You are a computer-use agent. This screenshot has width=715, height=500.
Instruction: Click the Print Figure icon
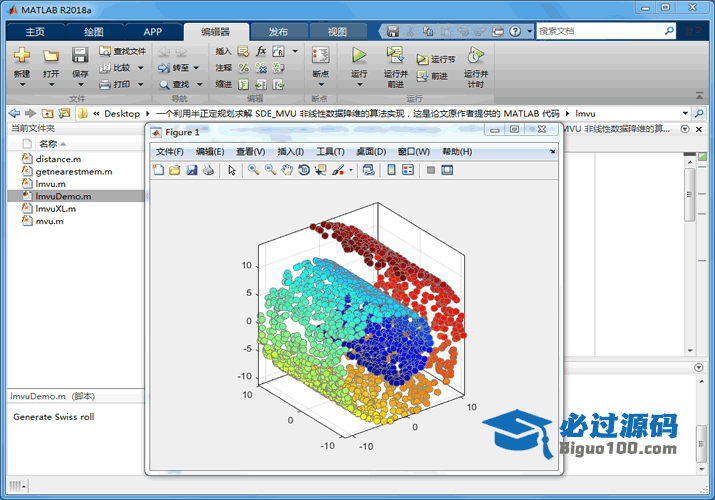click(208, 170)
